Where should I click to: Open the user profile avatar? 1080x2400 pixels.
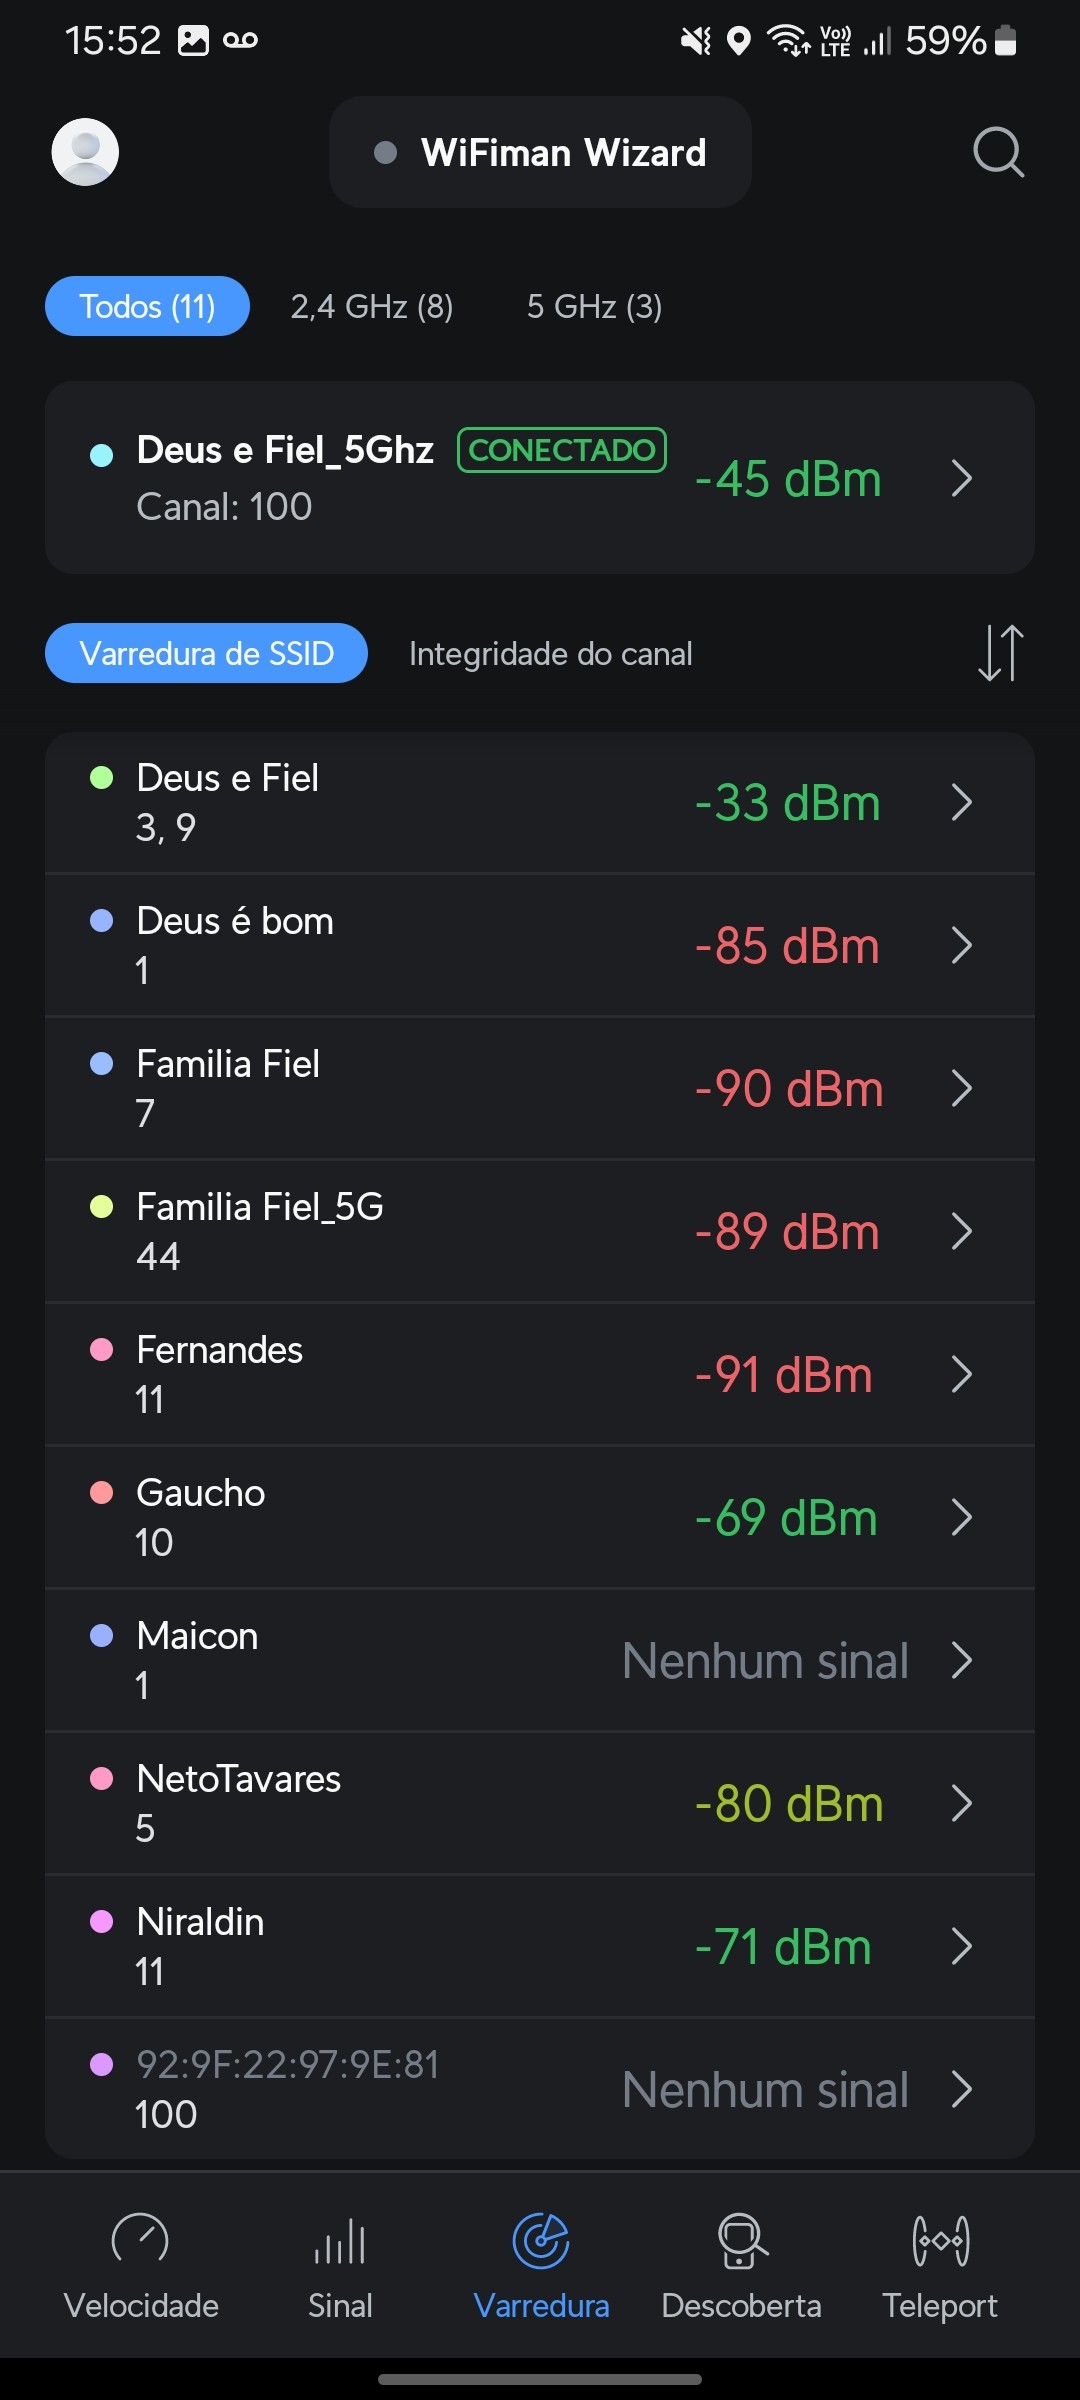coord(85,152)
